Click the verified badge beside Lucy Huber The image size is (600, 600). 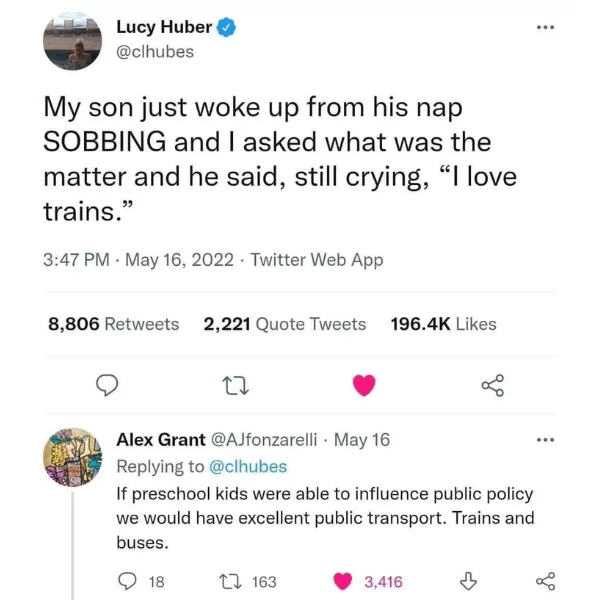227,28
